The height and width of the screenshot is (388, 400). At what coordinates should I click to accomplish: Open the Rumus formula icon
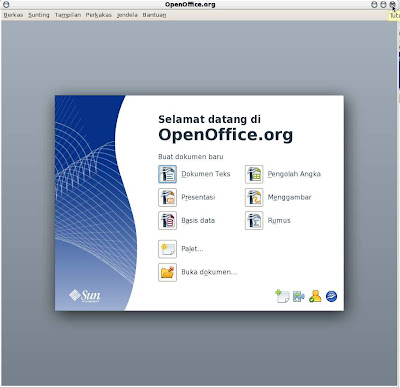pyautogui.click(x=254, y=221)
